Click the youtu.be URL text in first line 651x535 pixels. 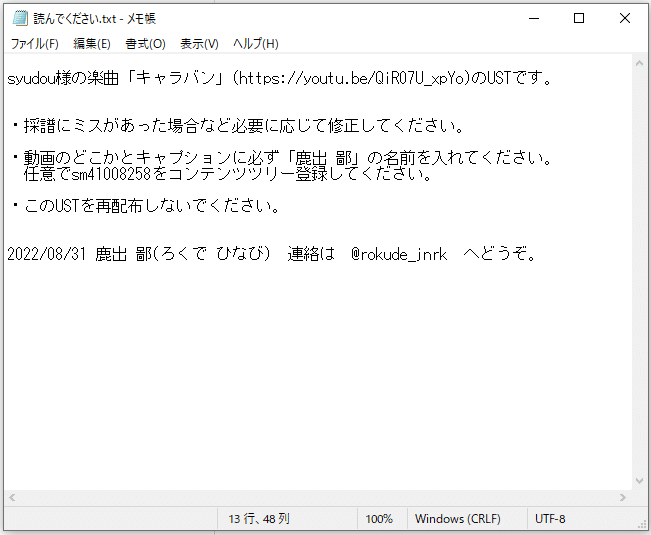click(354, 78)
